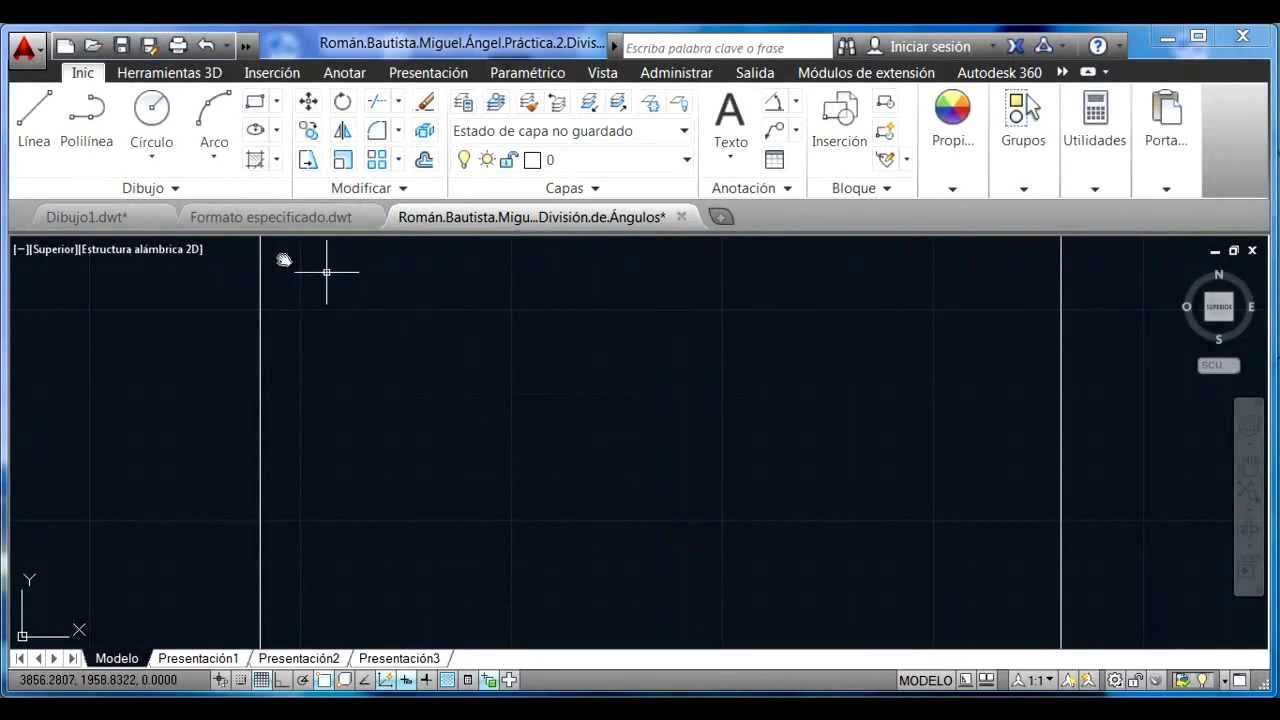Open the Herramientas 3D ribbon tab
The image size is (1280, 720).
(169, 73)
